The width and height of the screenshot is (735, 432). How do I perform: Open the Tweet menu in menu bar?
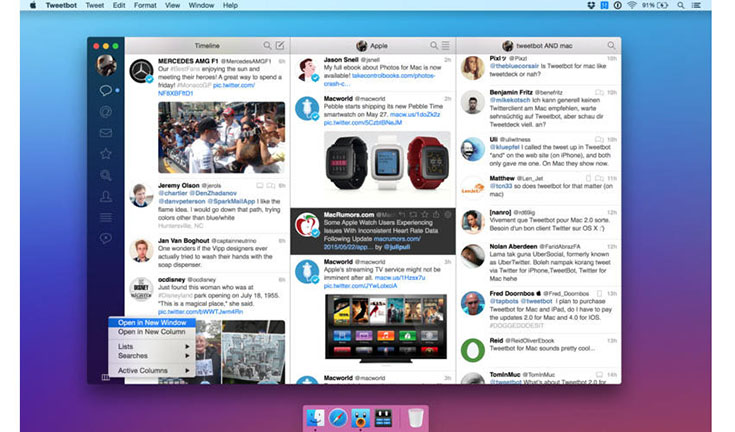[x=95, y=5]
